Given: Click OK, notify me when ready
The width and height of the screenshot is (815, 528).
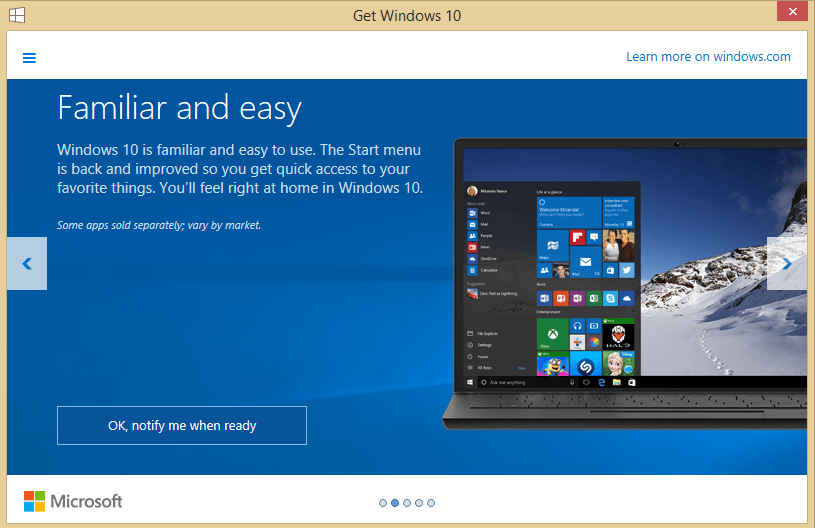Looking at the screenshot, I should pos(182,426).
